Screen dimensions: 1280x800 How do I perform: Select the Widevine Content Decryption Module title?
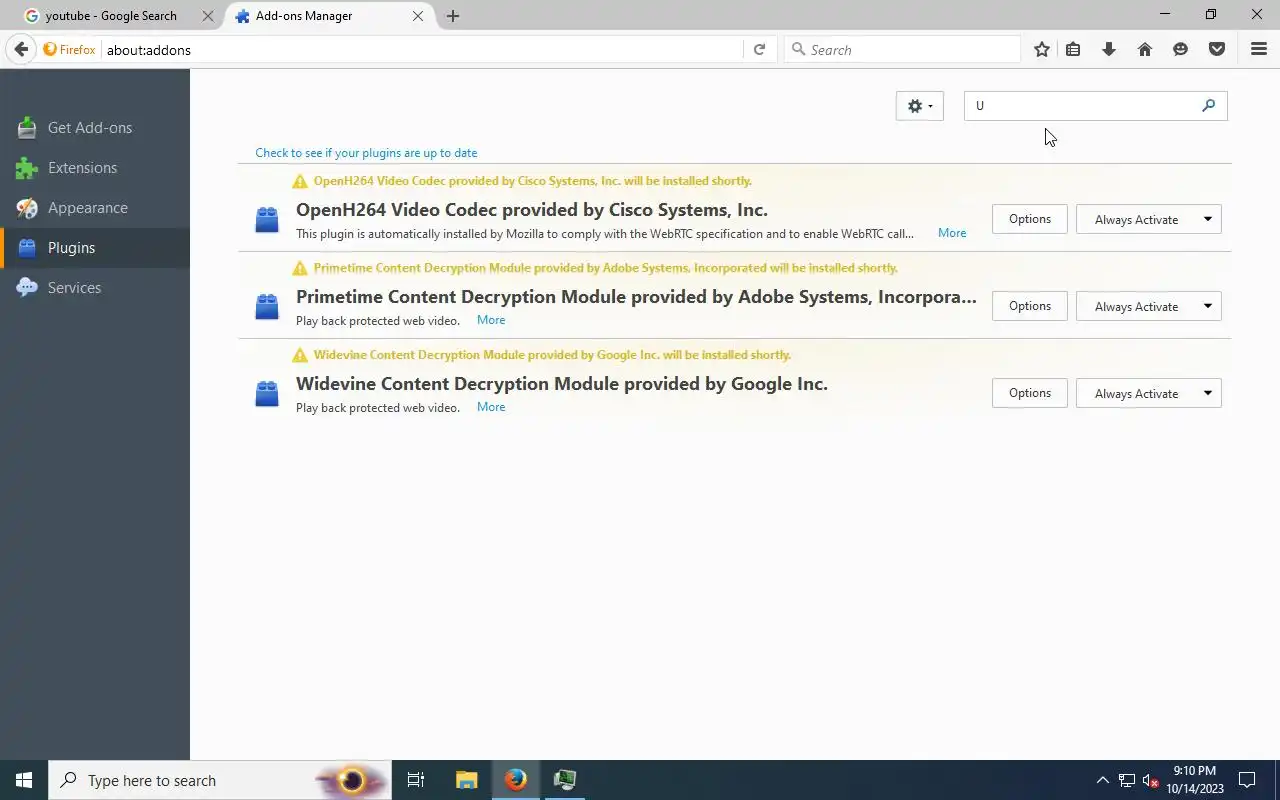click(562, 384)
